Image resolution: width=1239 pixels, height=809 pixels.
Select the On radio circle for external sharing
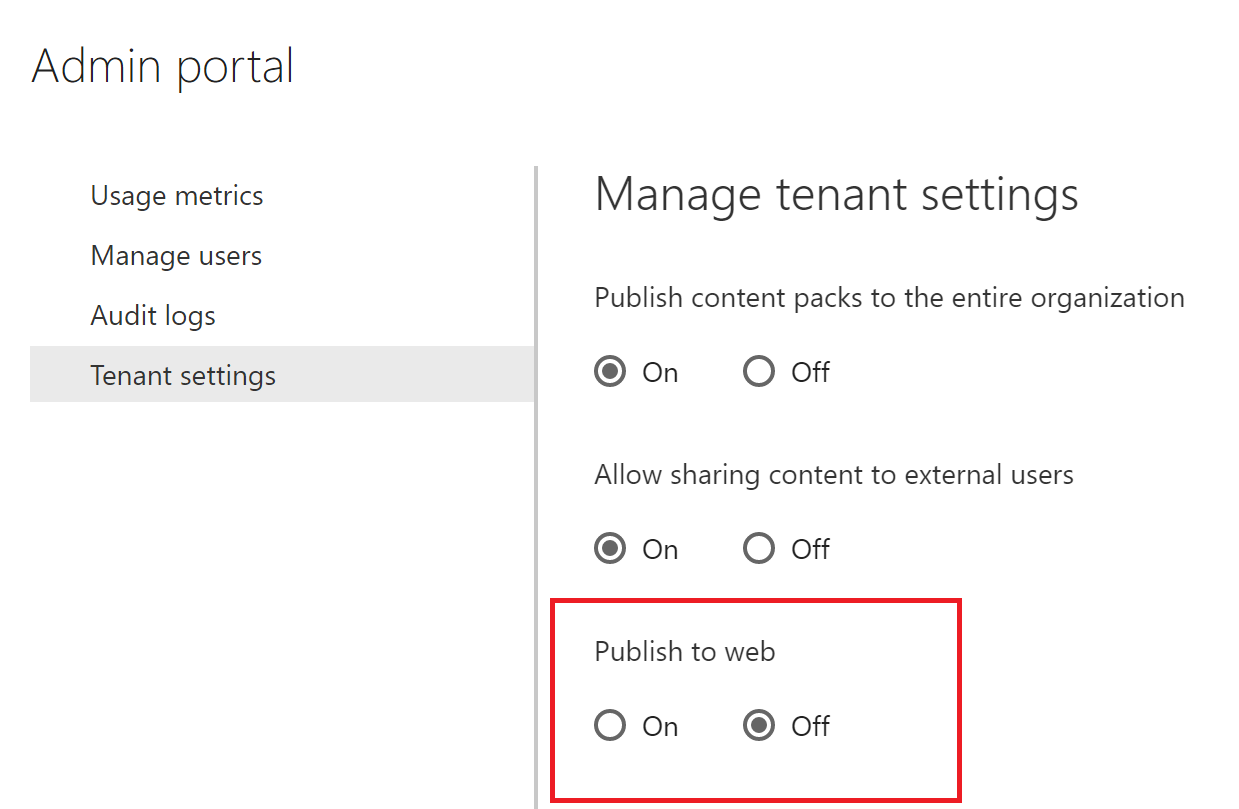610,549
